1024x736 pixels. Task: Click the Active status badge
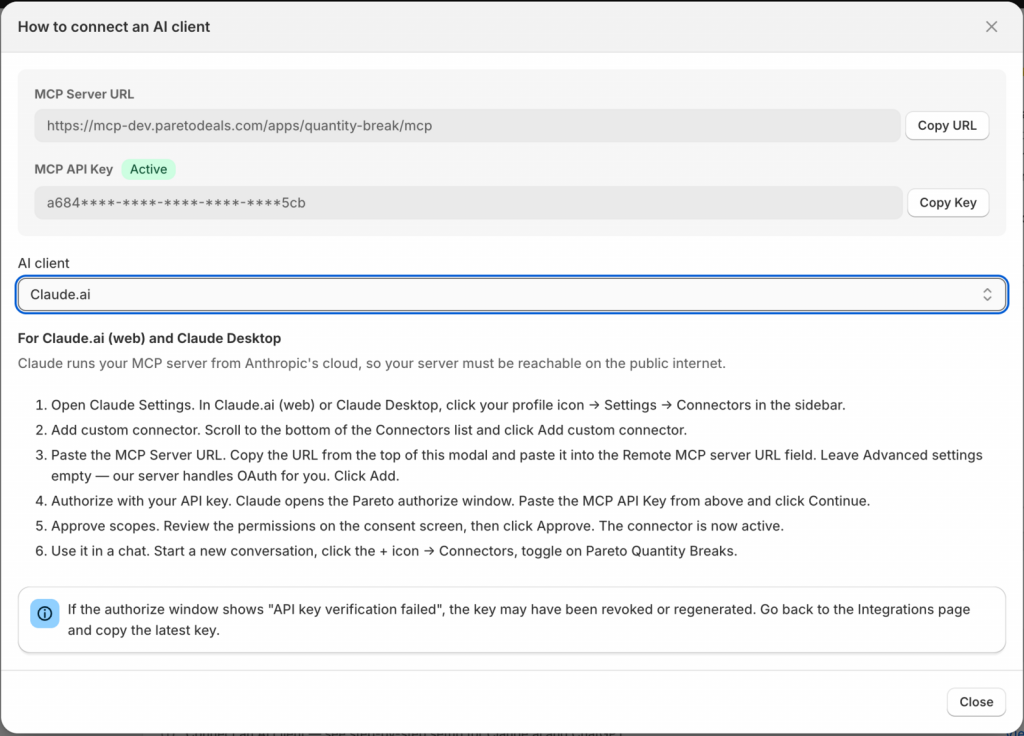[148, 169]
